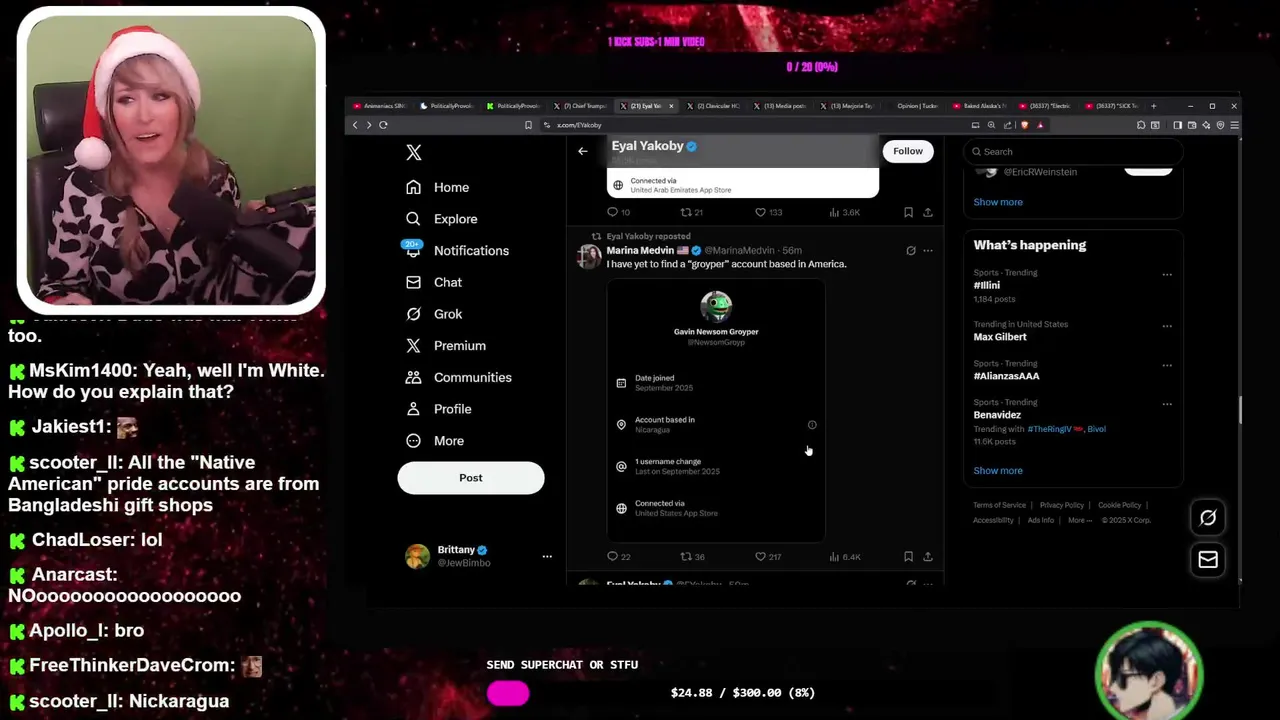Screen dimensions: 1280x720
Task: Click the browser forward button
Action: [x=368, y=125]
